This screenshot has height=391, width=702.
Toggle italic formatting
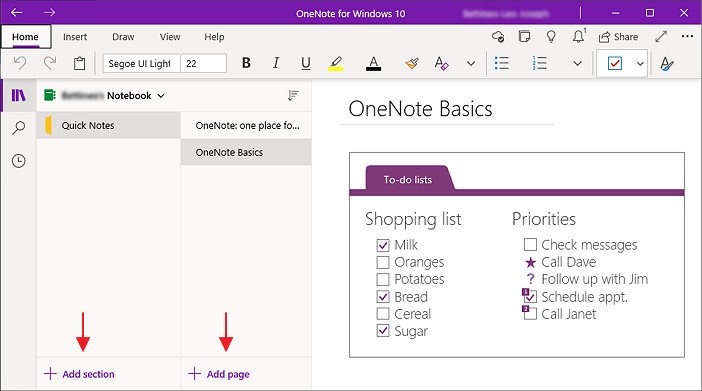[x=276, y=63]
